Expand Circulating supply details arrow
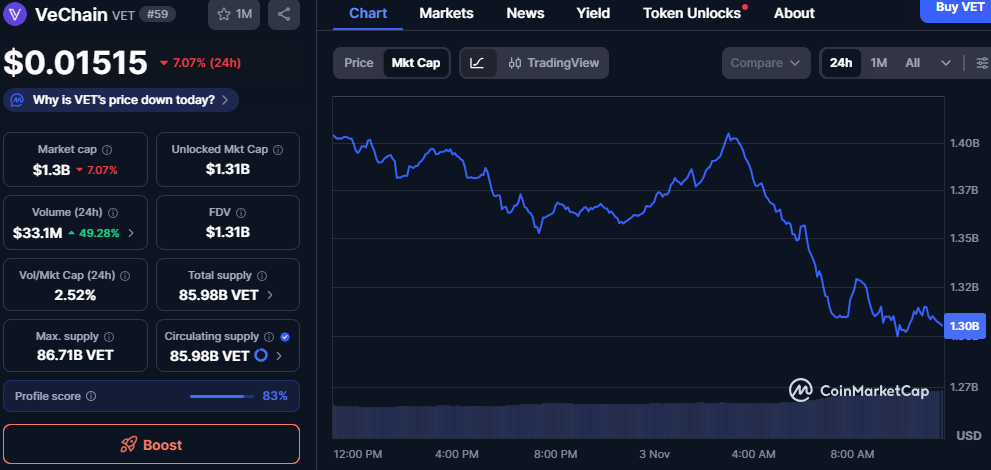 pos(279,356)
